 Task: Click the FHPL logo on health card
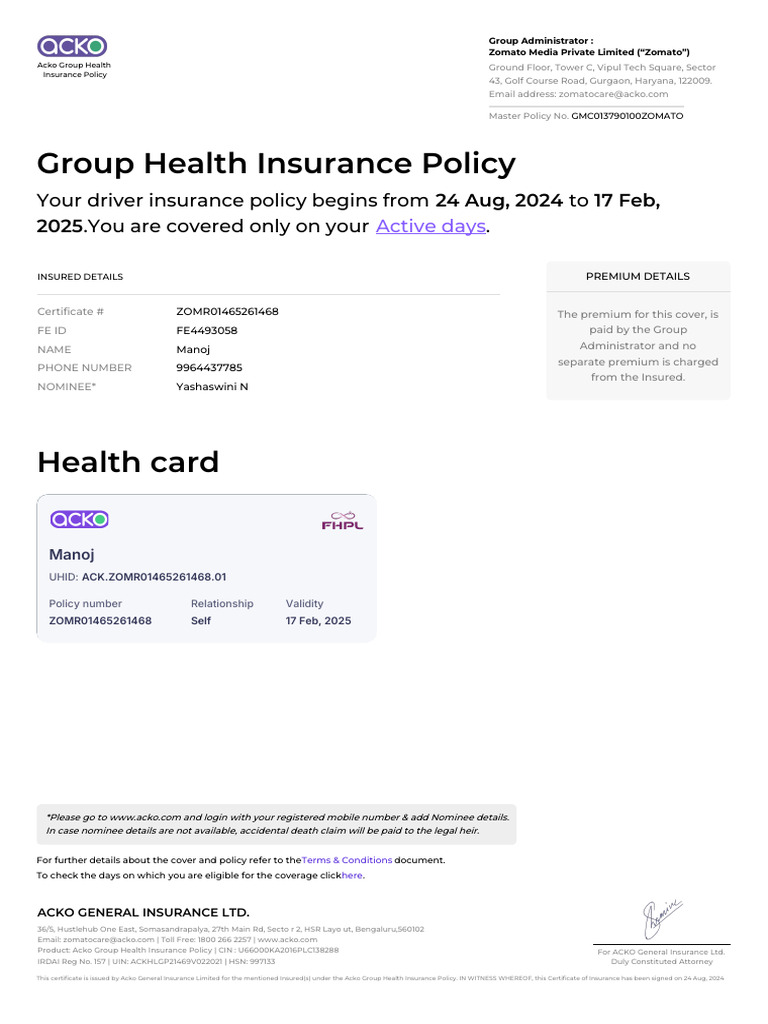(x=342, y=520)
